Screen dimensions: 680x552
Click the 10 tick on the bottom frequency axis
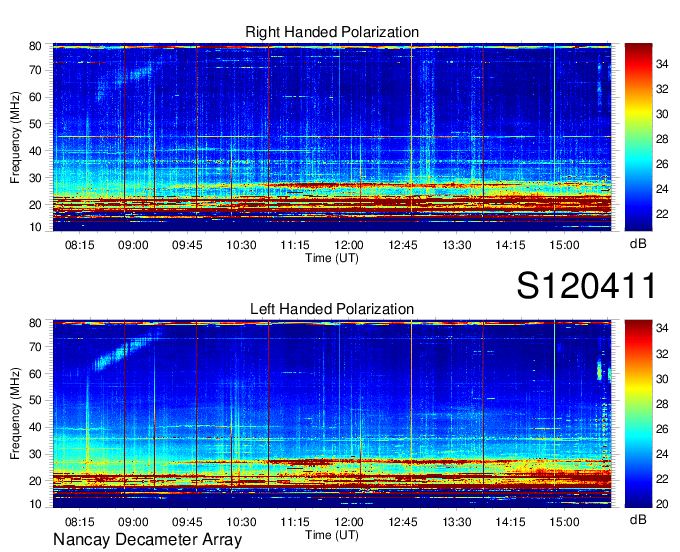coord(35,504)
